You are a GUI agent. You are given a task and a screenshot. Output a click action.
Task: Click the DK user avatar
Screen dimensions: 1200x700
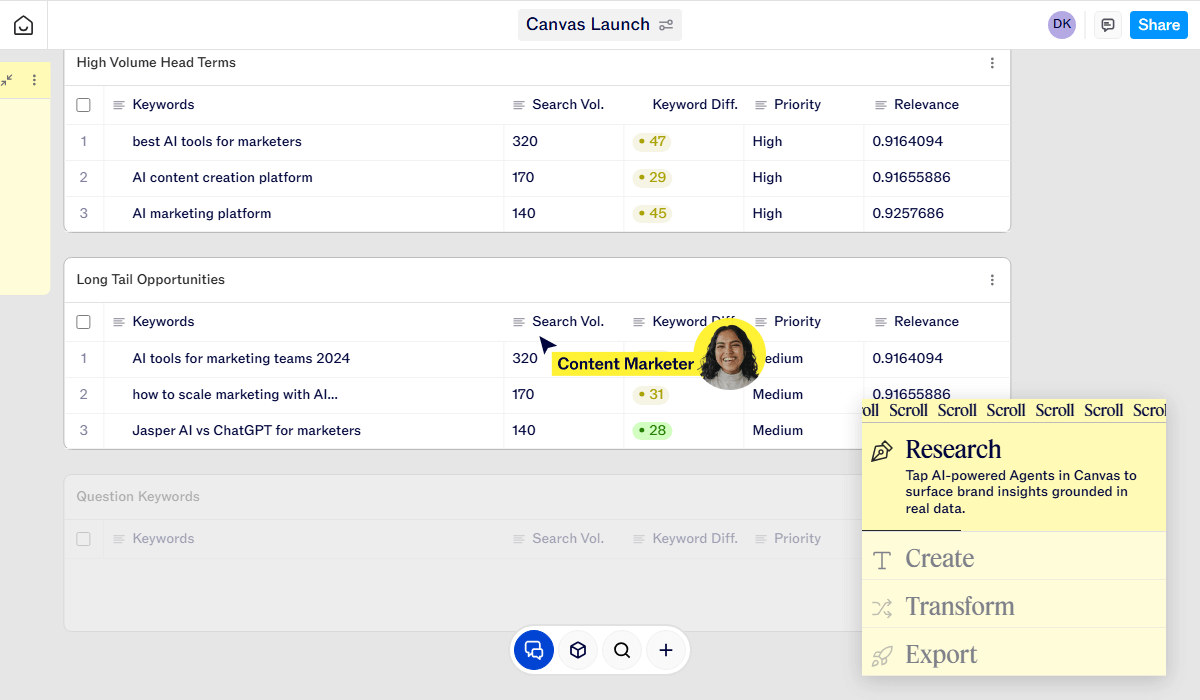tap(1061, 25)
